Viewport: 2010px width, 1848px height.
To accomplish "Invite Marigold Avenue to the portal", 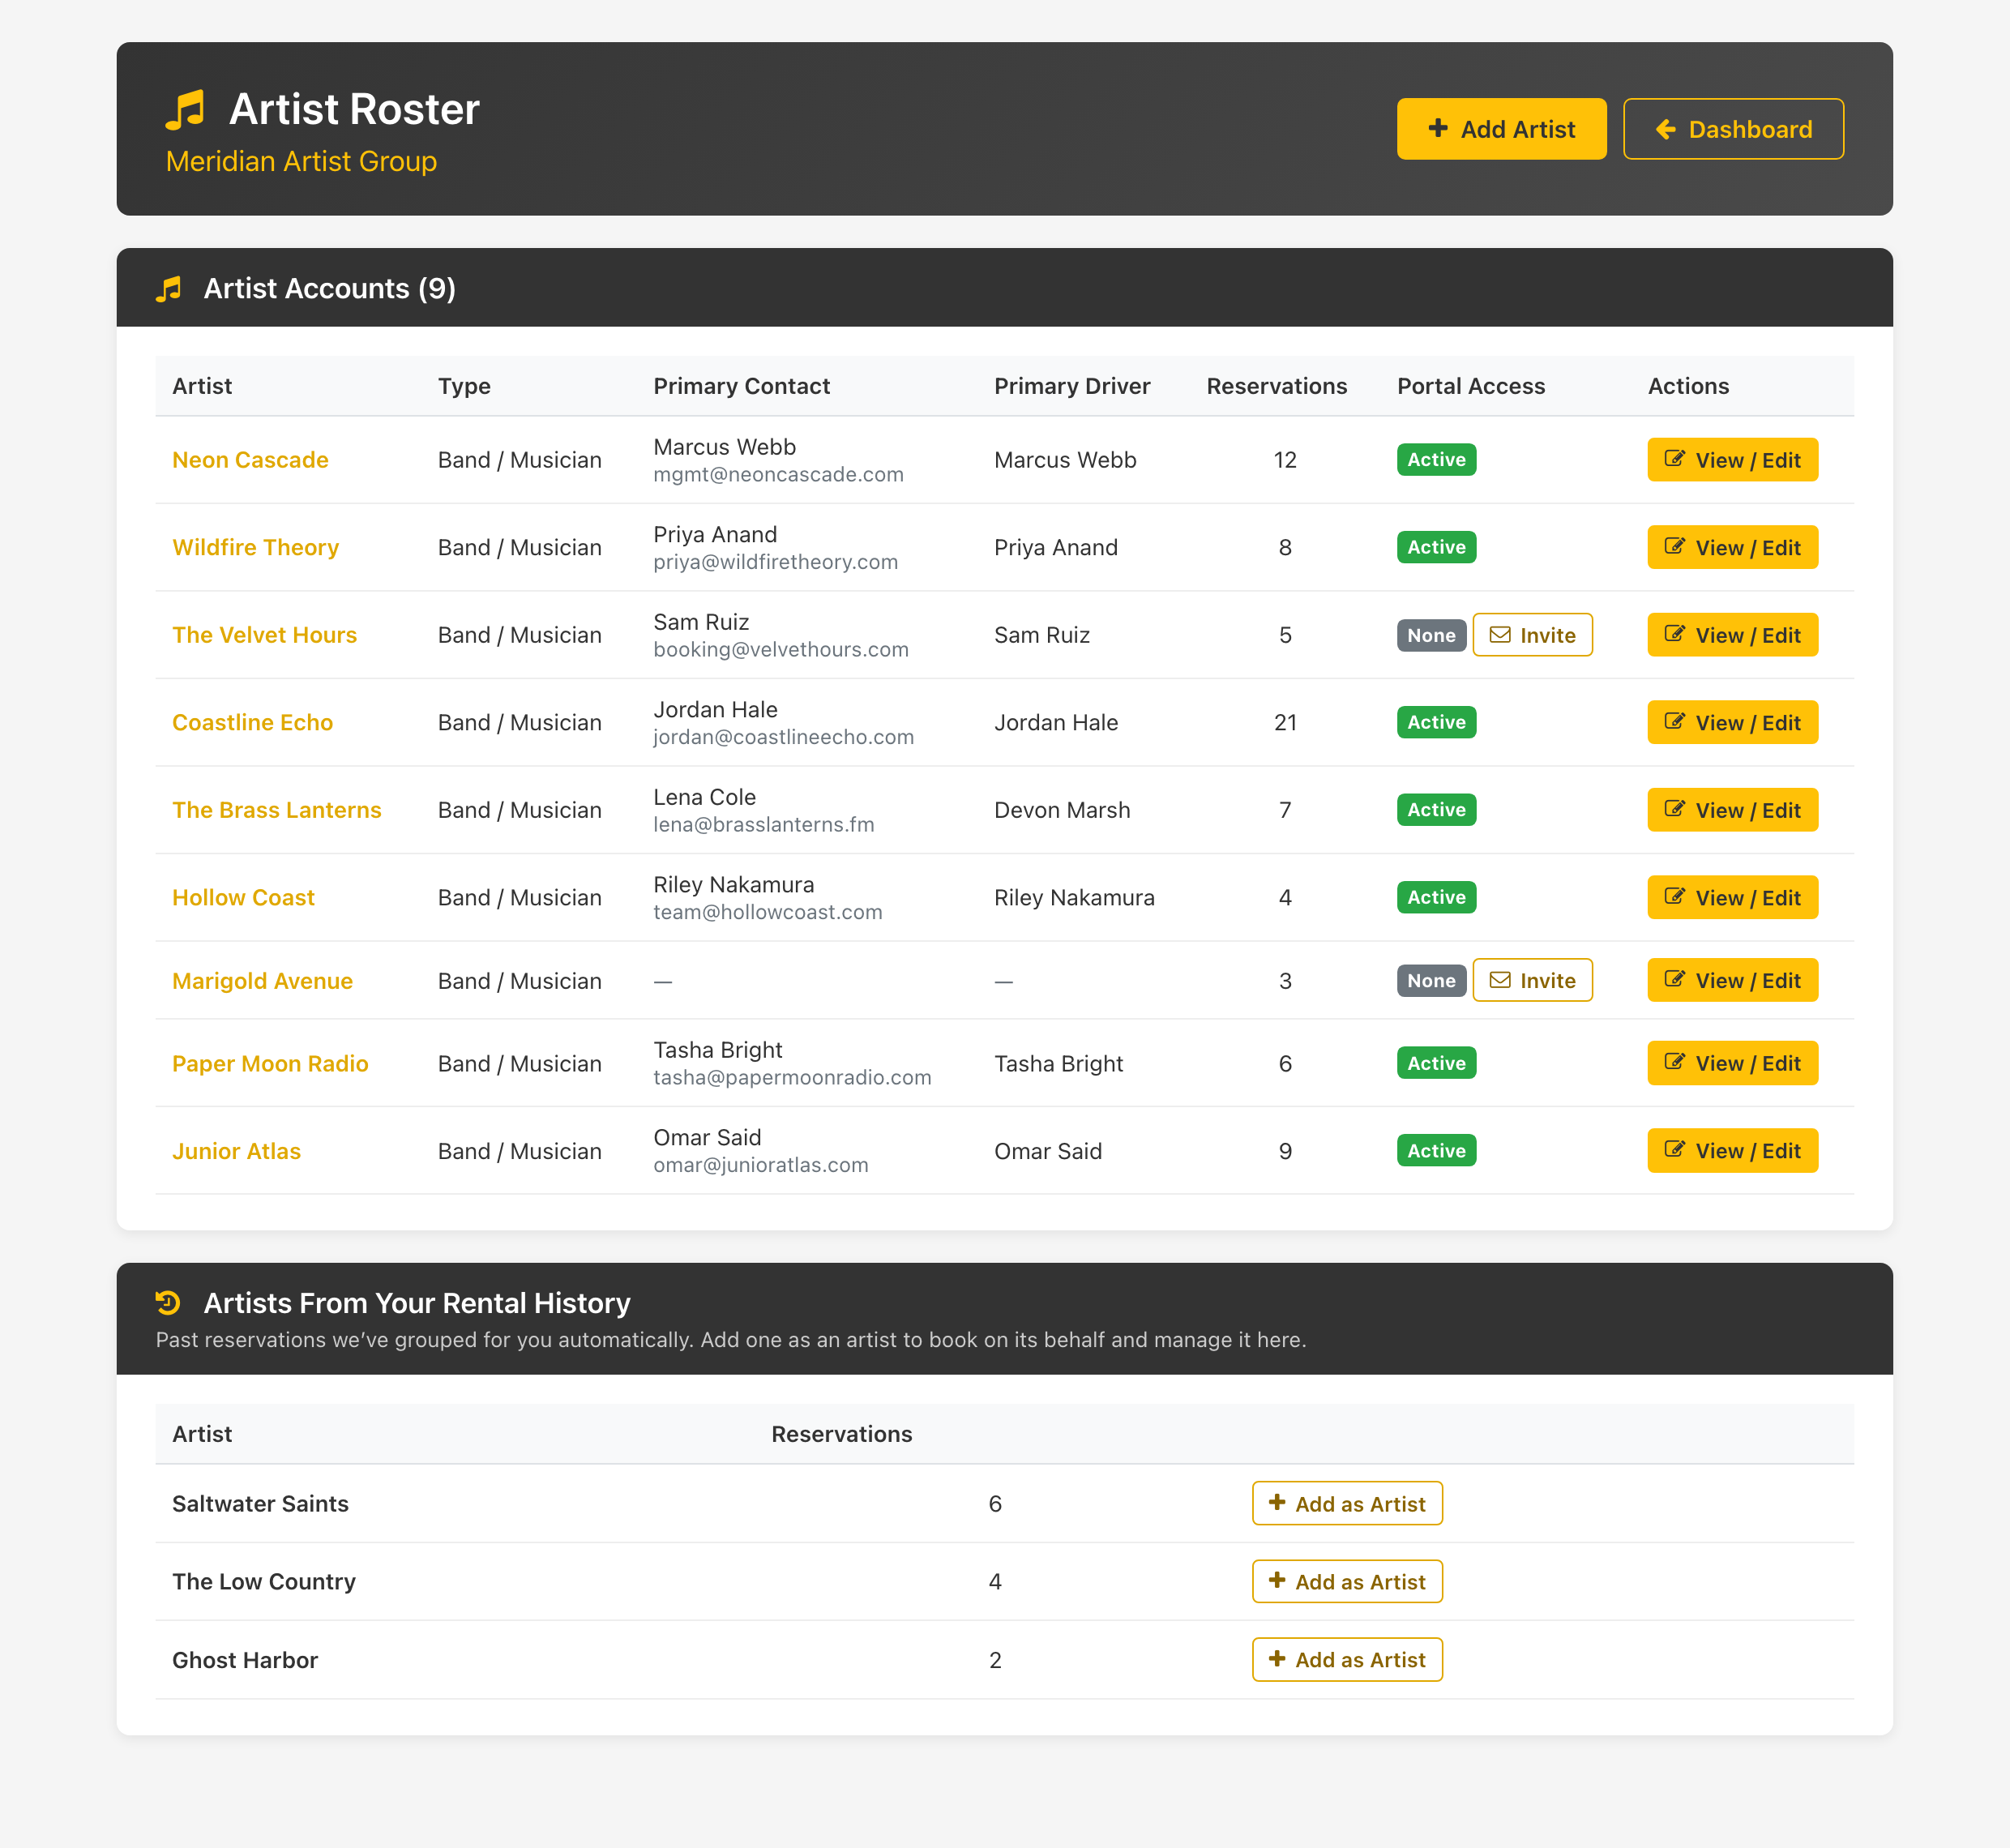I will pos(1532,980).
